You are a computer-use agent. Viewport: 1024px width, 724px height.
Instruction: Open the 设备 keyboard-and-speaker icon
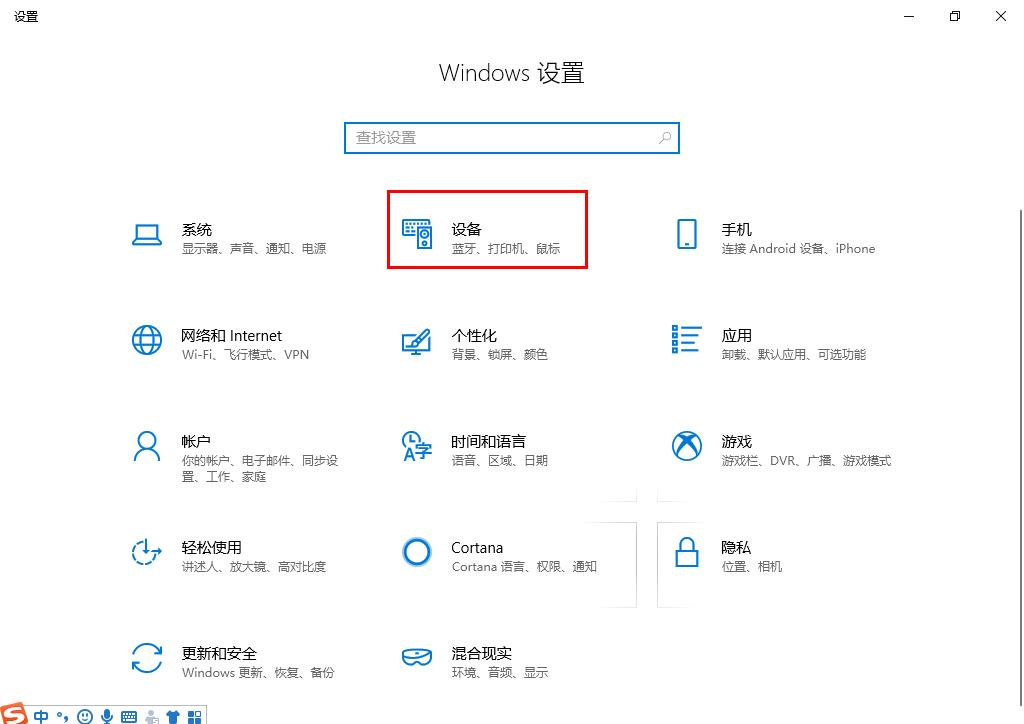pyautogui.click(x=417, y=234)
